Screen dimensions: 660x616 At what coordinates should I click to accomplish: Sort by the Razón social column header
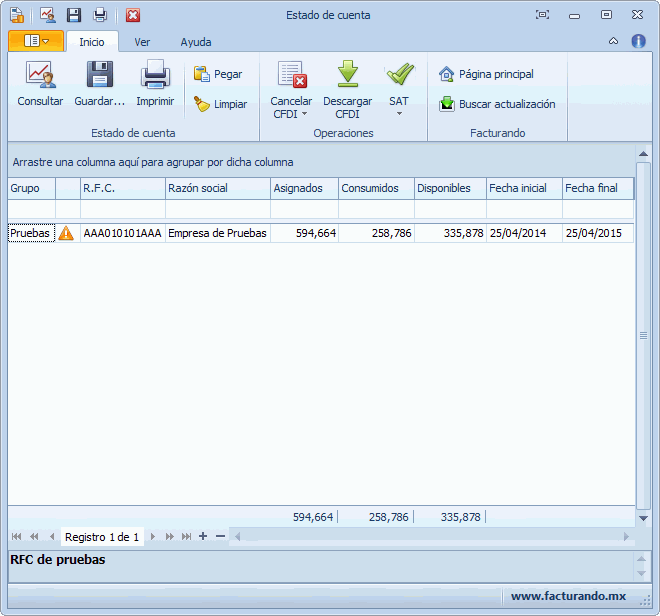tap(218, 188)
